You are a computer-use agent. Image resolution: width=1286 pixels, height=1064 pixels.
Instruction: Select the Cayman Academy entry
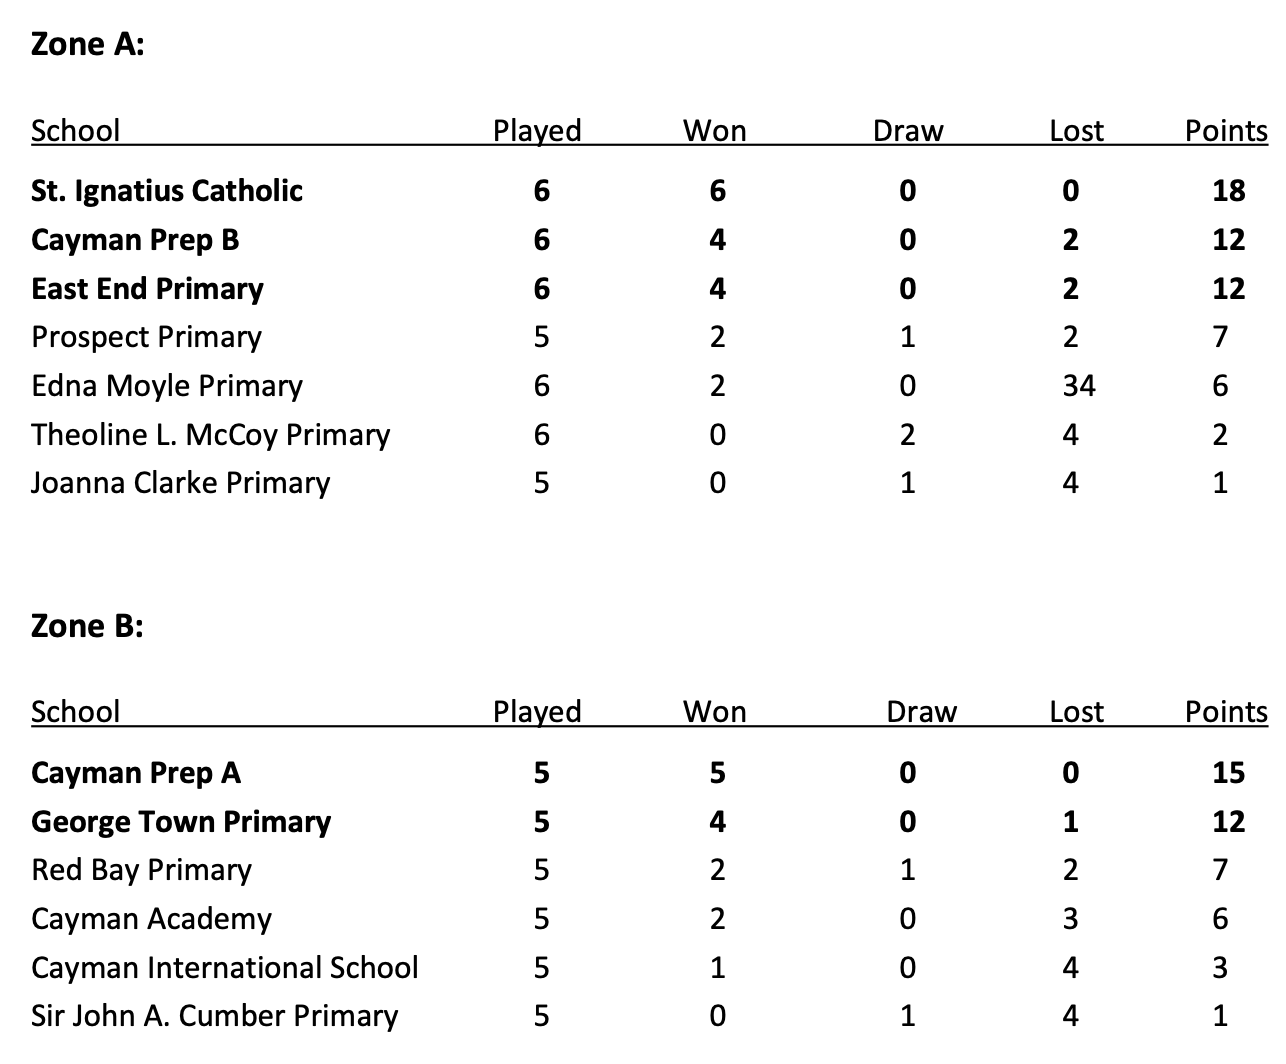(x=151, y=919)
